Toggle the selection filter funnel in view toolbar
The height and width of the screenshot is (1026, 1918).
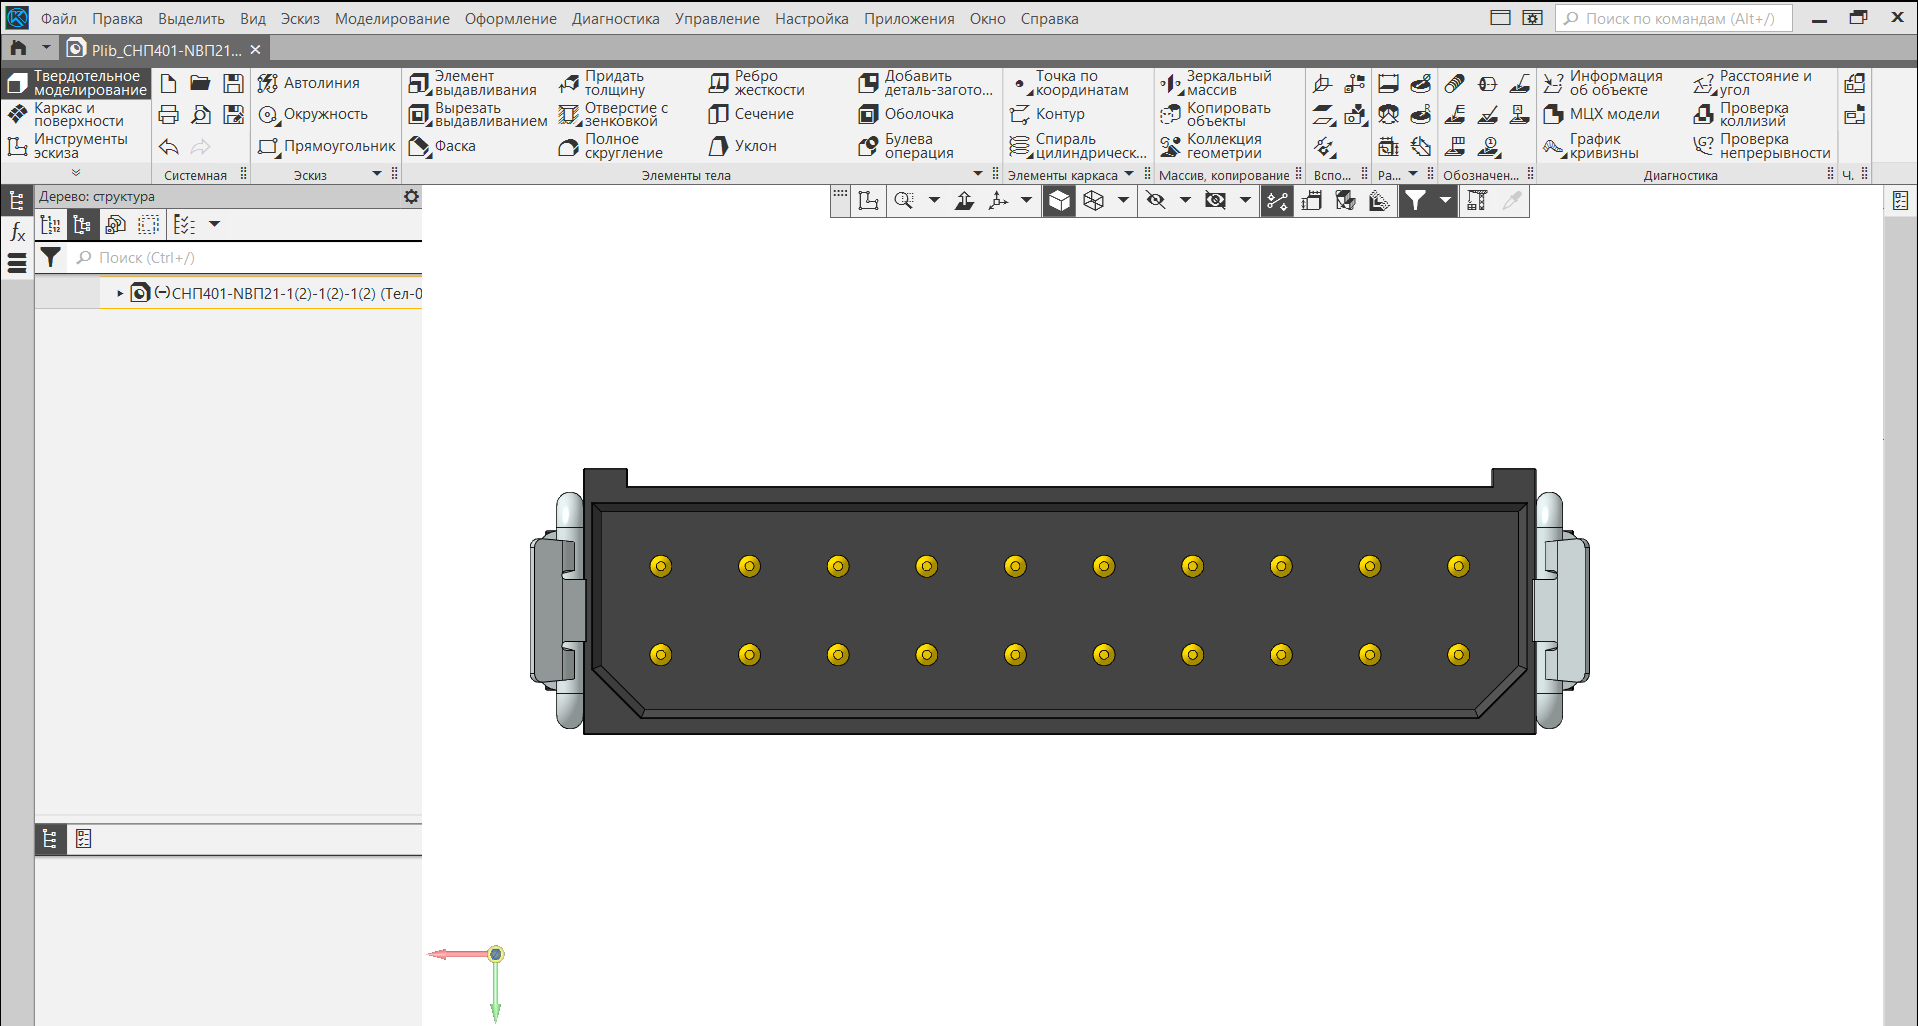coord(1415,201)
